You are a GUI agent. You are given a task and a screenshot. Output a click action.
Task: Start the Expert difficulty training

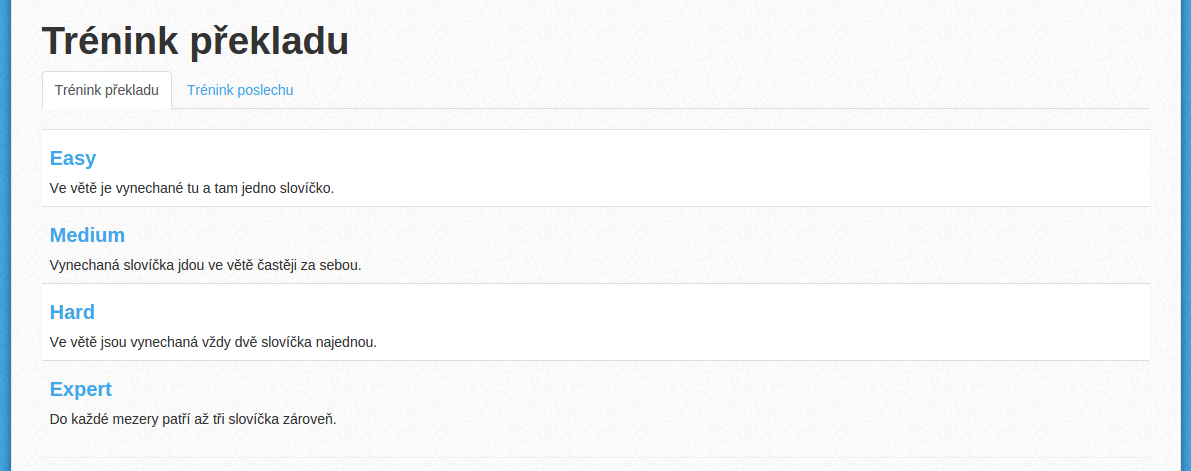tap(81, 389)
